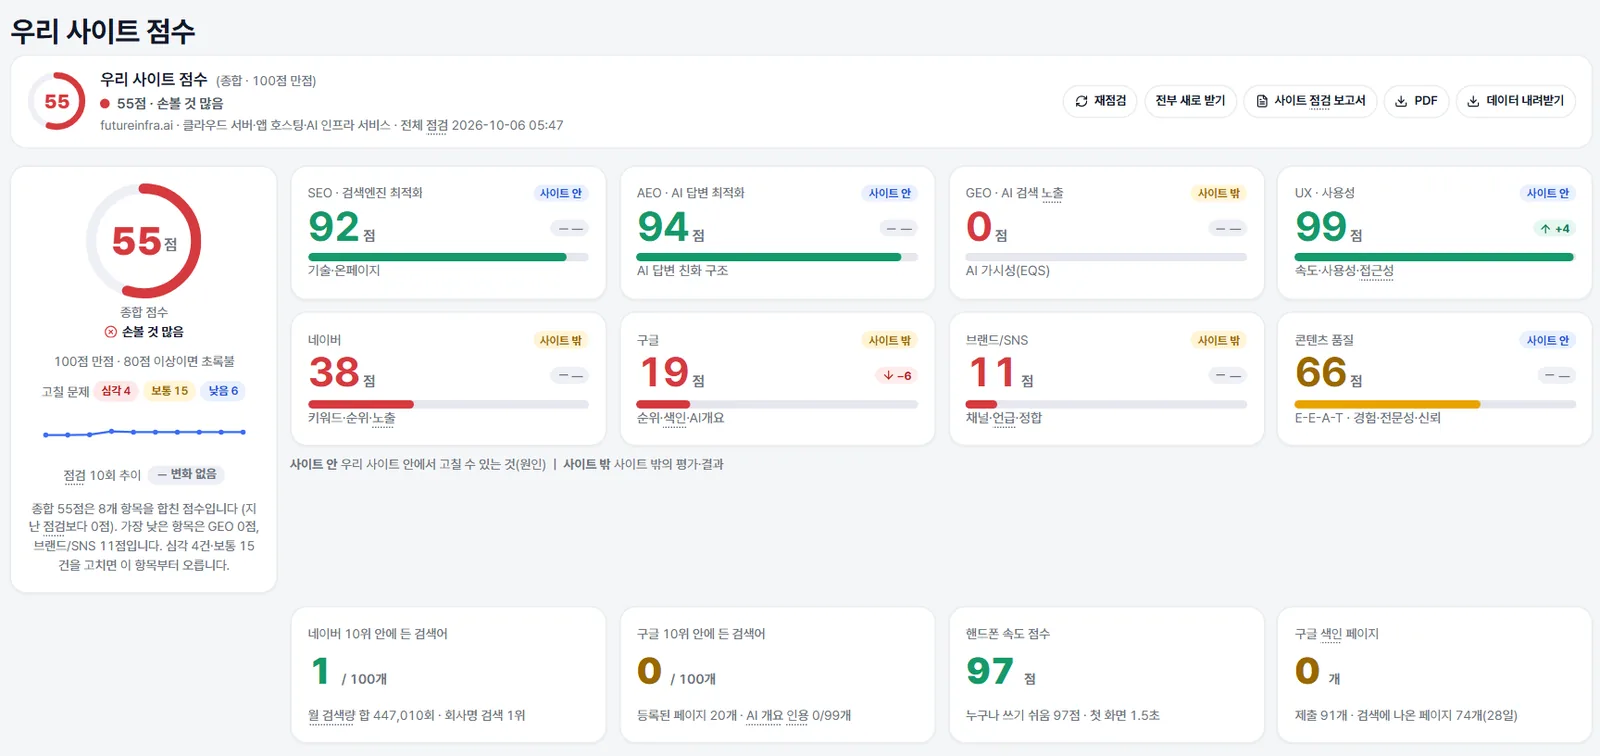The height and width of the screenshot is (756, 1600).
Task: Click the 사이트 밖 badge on 브랜드/SNS card
Action: point(1219,340)
